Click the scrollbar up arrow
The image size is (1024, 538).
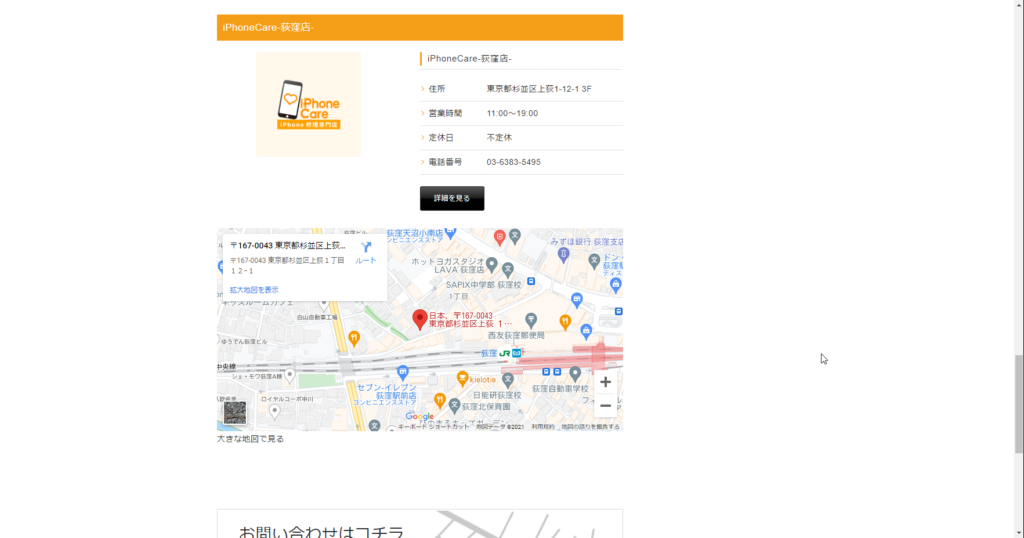pos(1019,5)
